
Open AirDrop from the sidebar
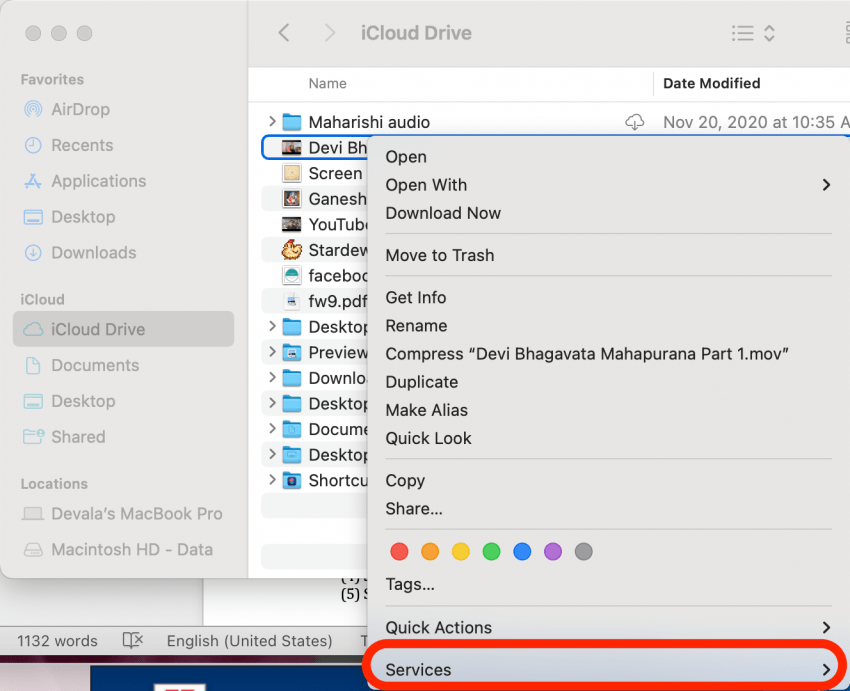[x=80, y=109]
